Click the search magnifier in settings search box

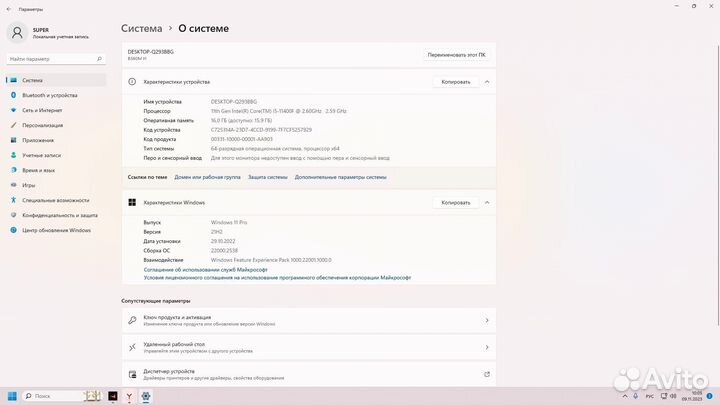99,59
